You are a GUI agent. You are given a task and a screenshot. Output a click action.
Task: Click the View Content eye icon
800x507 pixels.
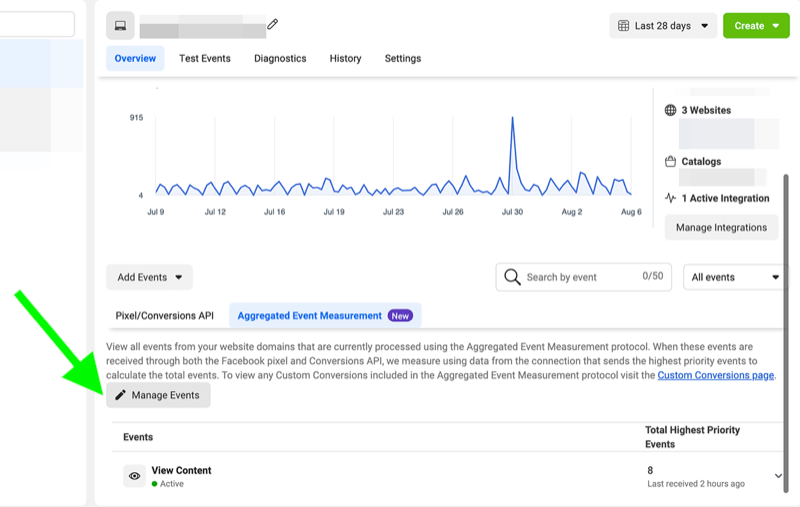pyautogui.click(x=134, y=476)
